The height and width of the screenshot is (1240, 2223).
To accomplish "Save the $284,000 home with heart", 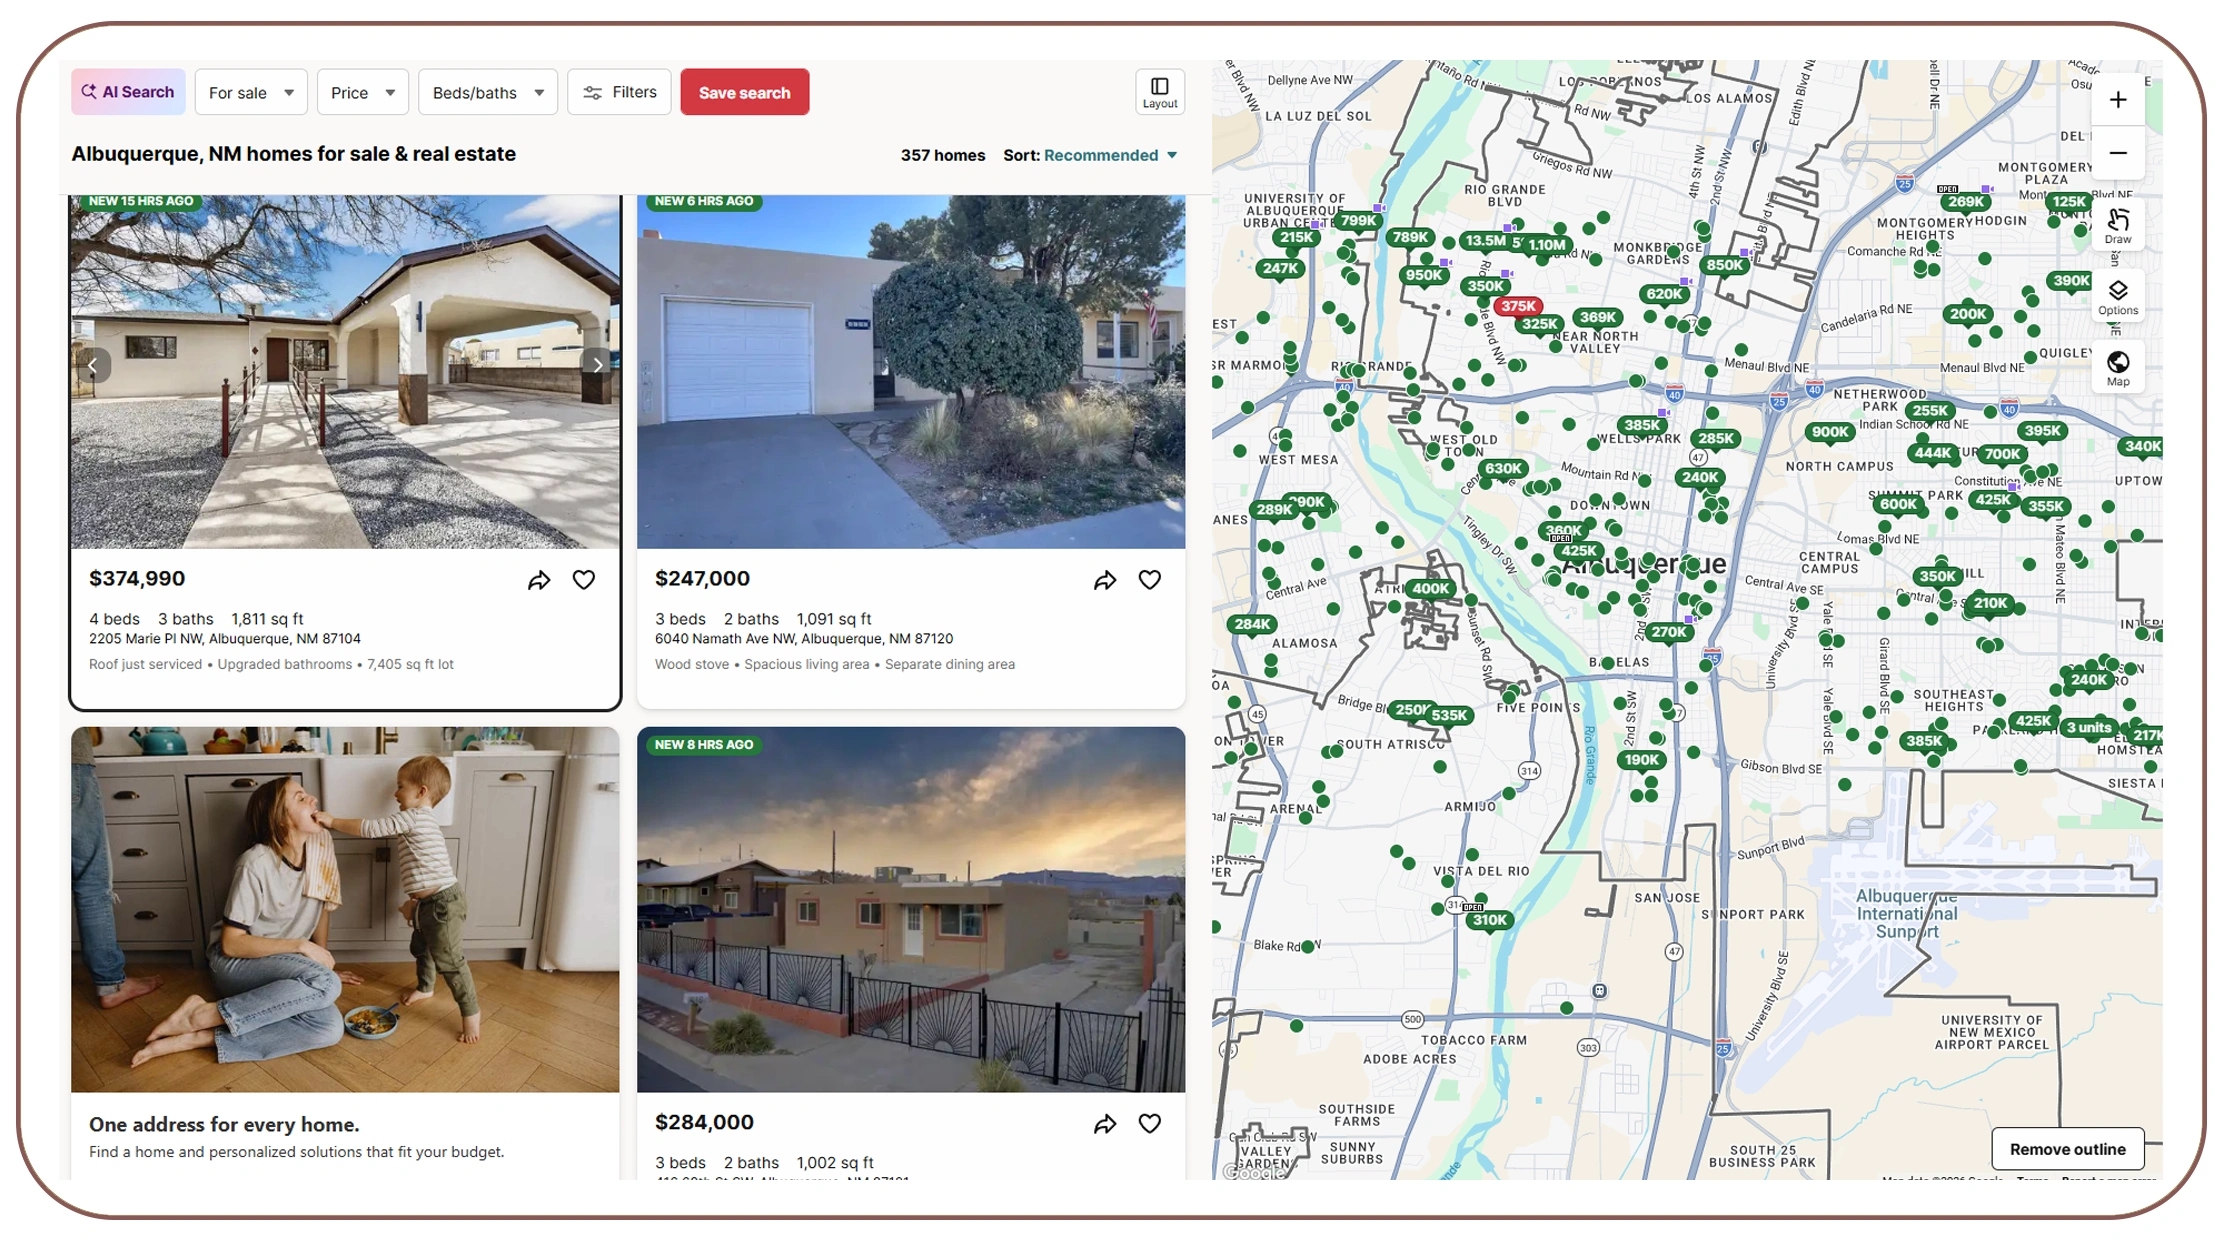I will coord(1150,1124).
